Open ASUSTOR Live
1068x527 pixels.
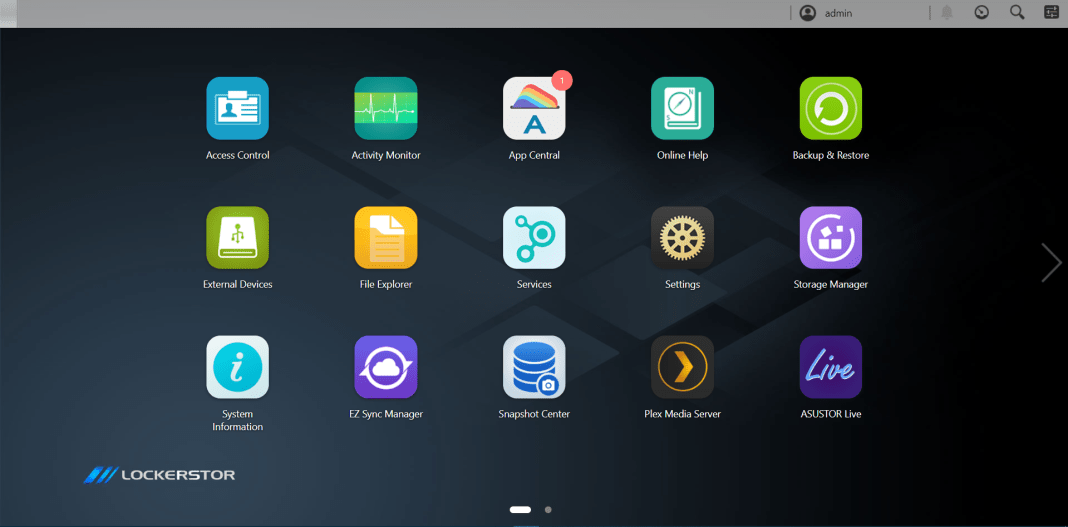click(x=831, y=367)
